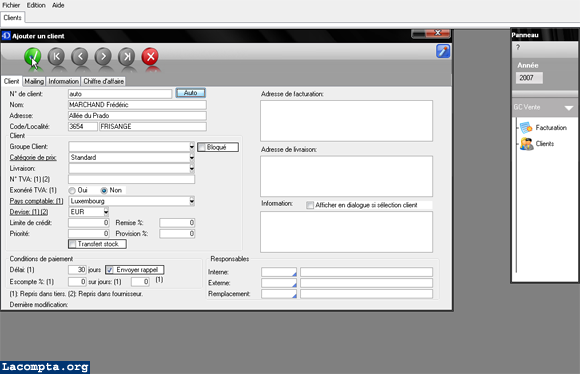Open the Facturation icon in the panel
The width and height of the screenshot is (580, 374).
point(526,128)
